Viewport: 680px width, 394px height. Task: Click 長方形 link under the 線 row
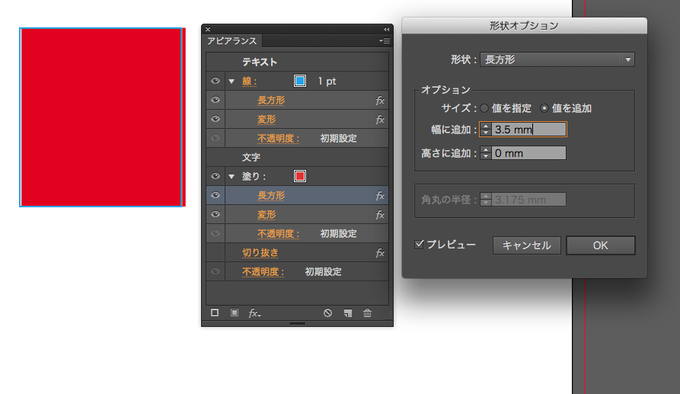[271, 101]
